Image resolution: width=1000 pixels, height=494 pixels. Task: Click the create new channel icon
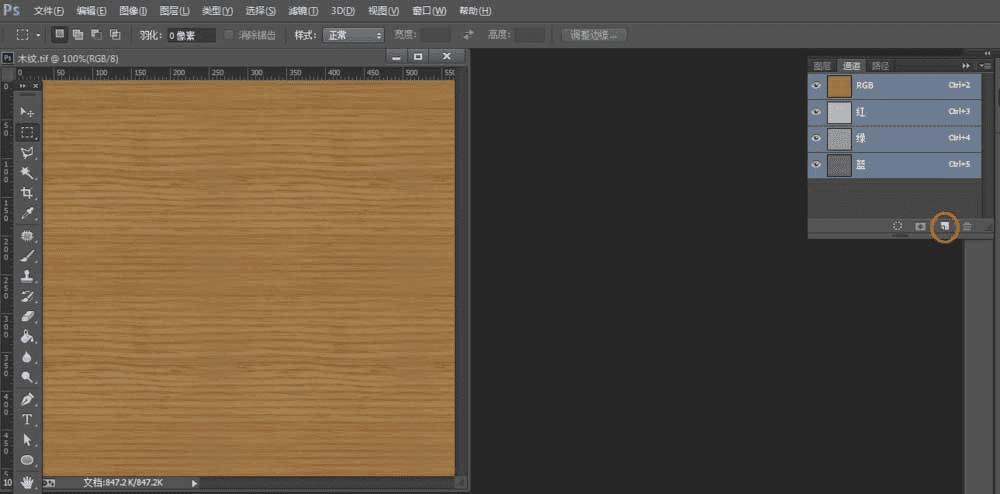[x=944, y=227]
